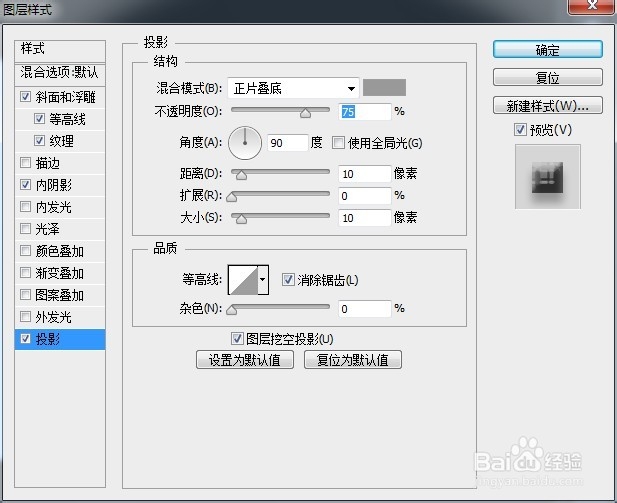Enable the 图案叠加 checkbox
The height and width of the screenshot is (503, 617).
tap(26, 295)
